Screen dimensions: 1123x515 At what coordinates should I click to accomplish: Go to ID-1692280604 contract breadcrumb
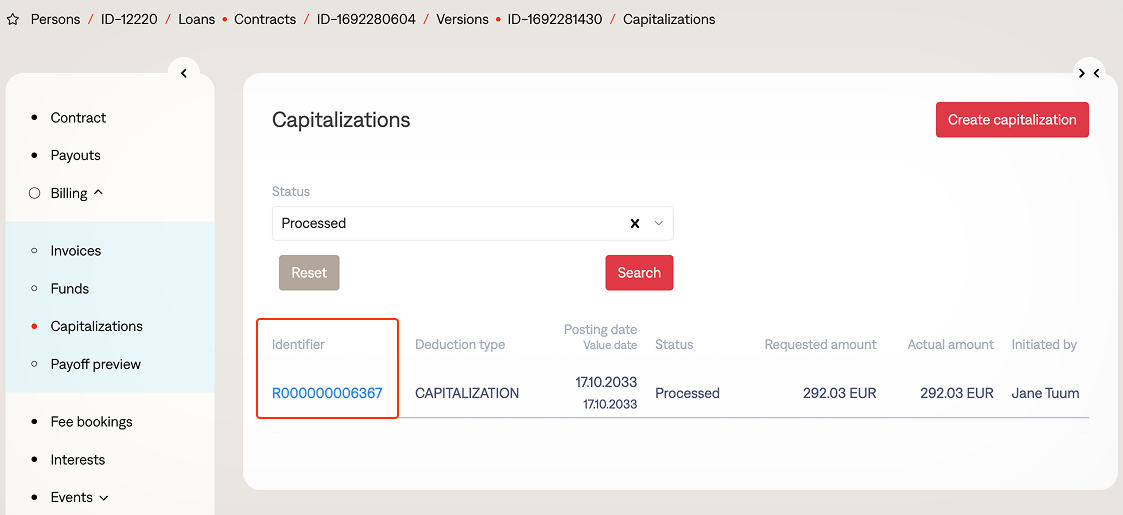366,20
